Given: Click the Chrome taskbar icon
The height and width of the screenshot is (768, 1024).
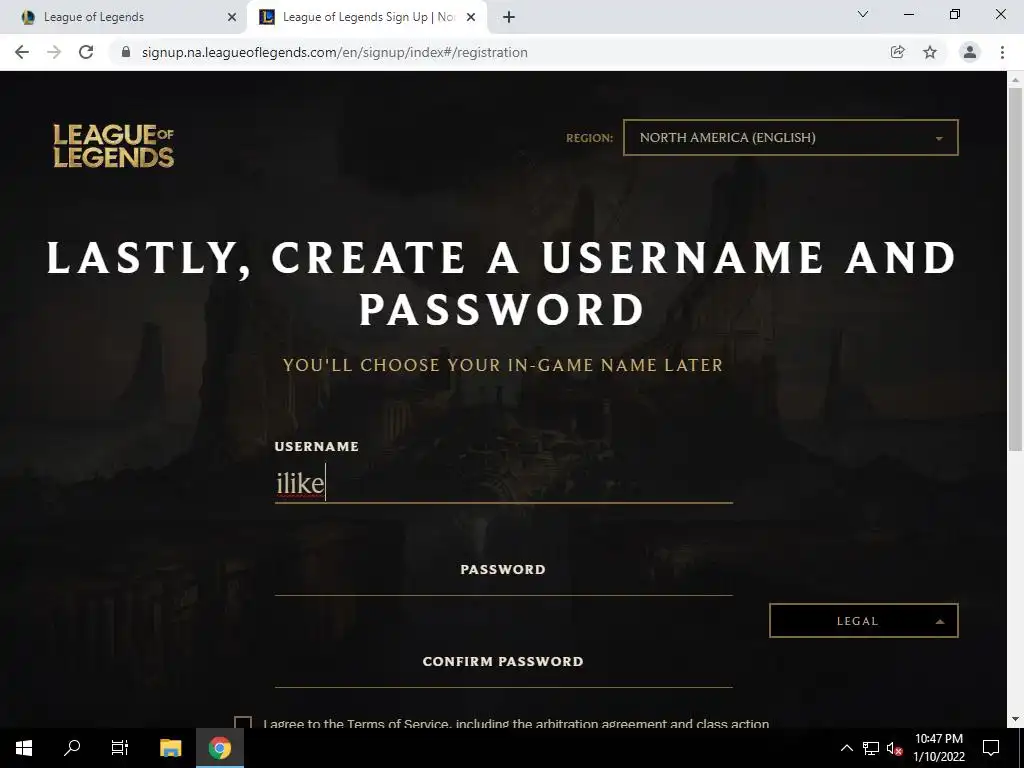Looking at the screenshot, I should tap(220, 748).
